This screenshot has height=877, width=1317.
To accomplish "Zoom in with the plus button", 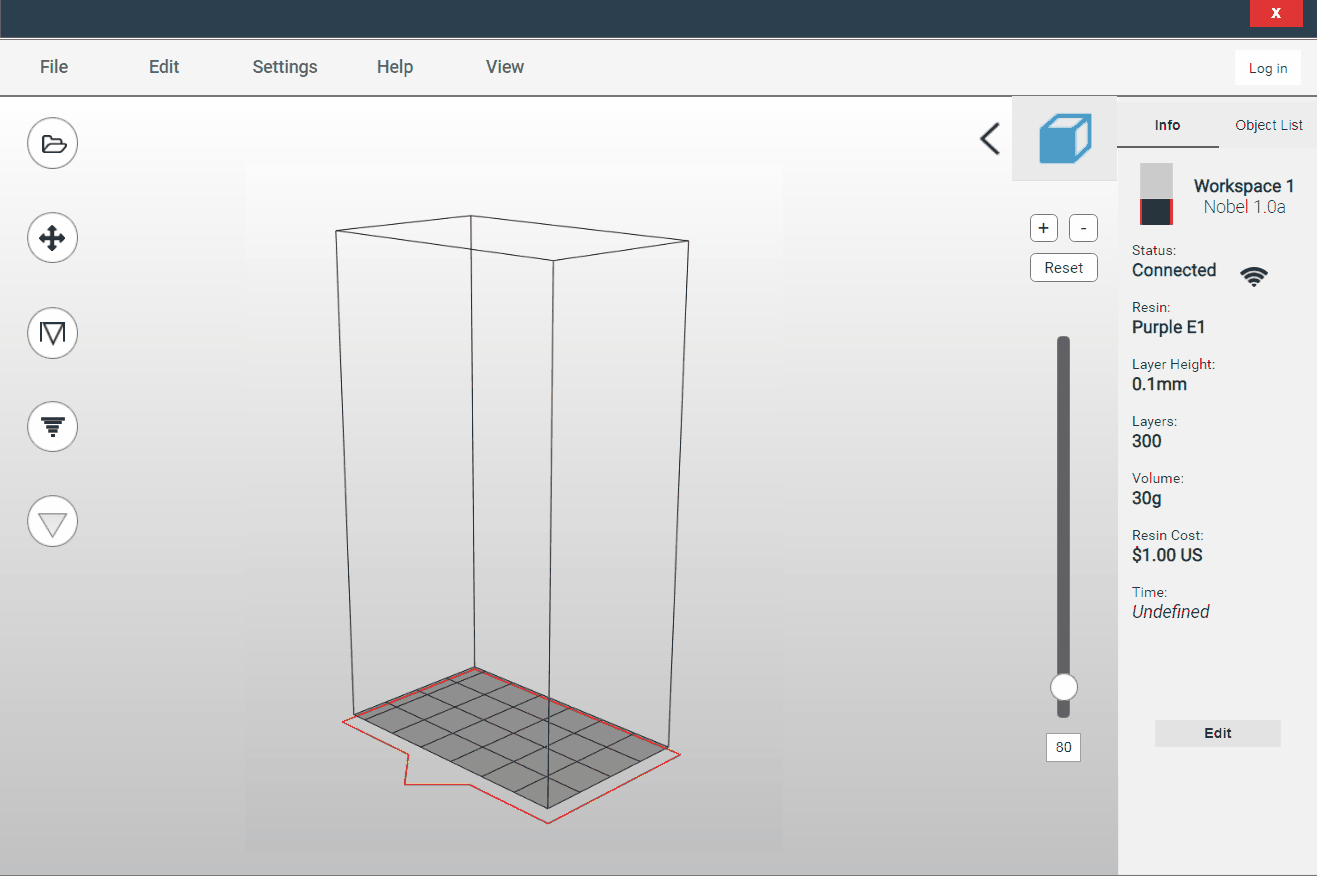I will click(1043, 228).
